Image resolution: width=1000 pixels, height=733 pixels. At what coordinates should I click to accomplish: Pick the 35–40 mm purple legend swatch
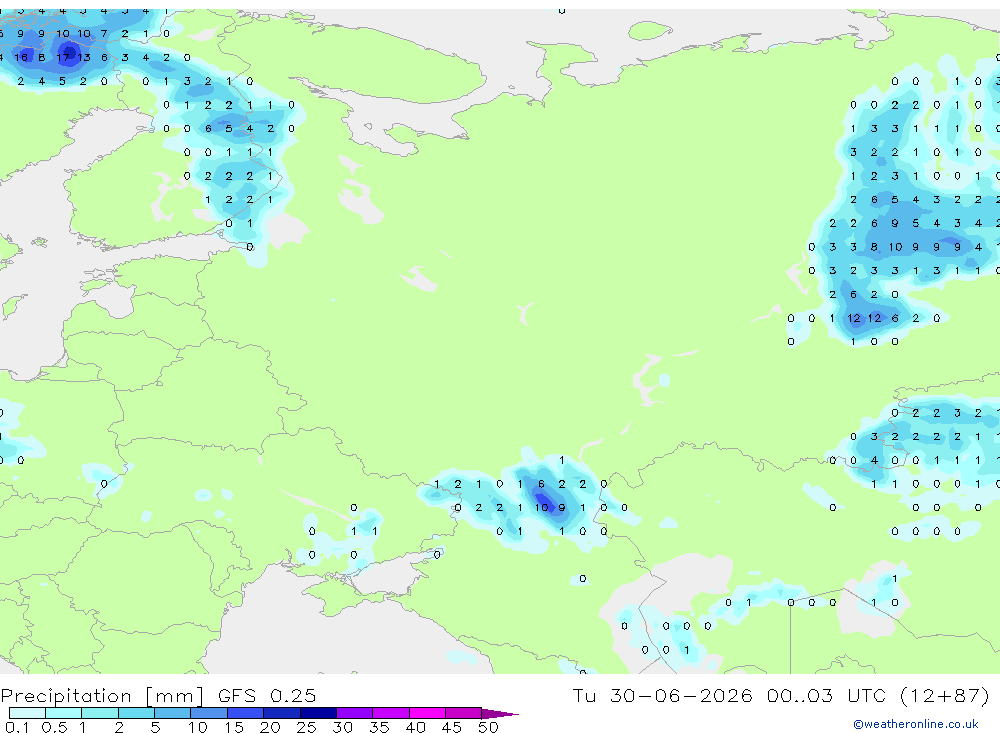tap(390, 713)
